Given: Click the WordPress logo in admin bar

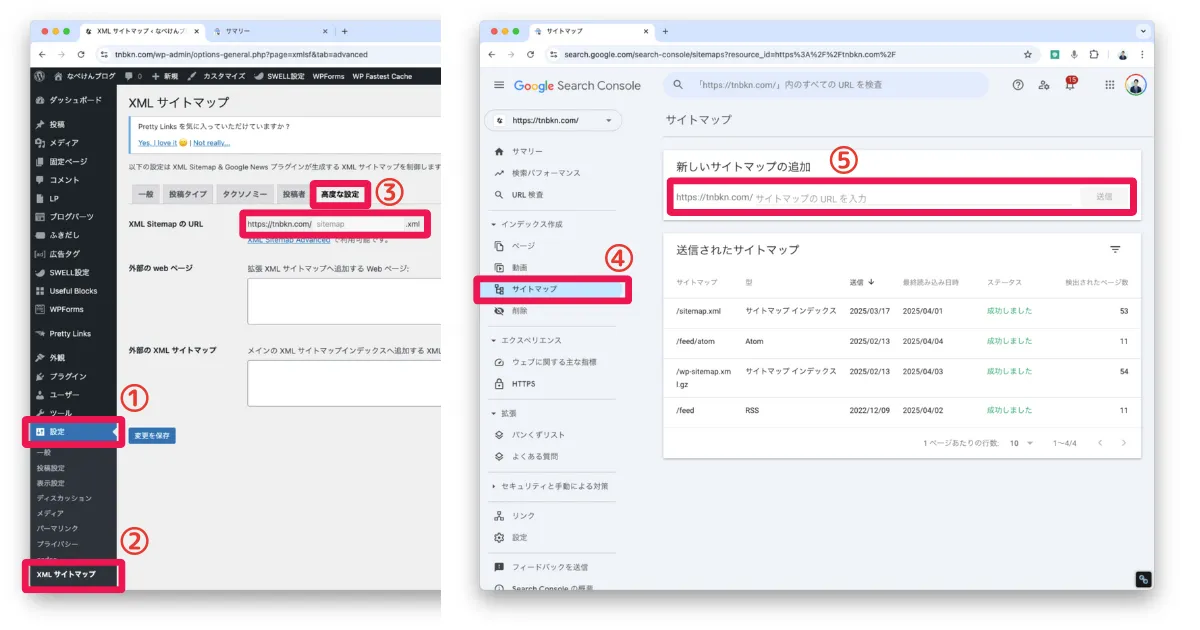Looking at the screenshot, I should point(39,76).
